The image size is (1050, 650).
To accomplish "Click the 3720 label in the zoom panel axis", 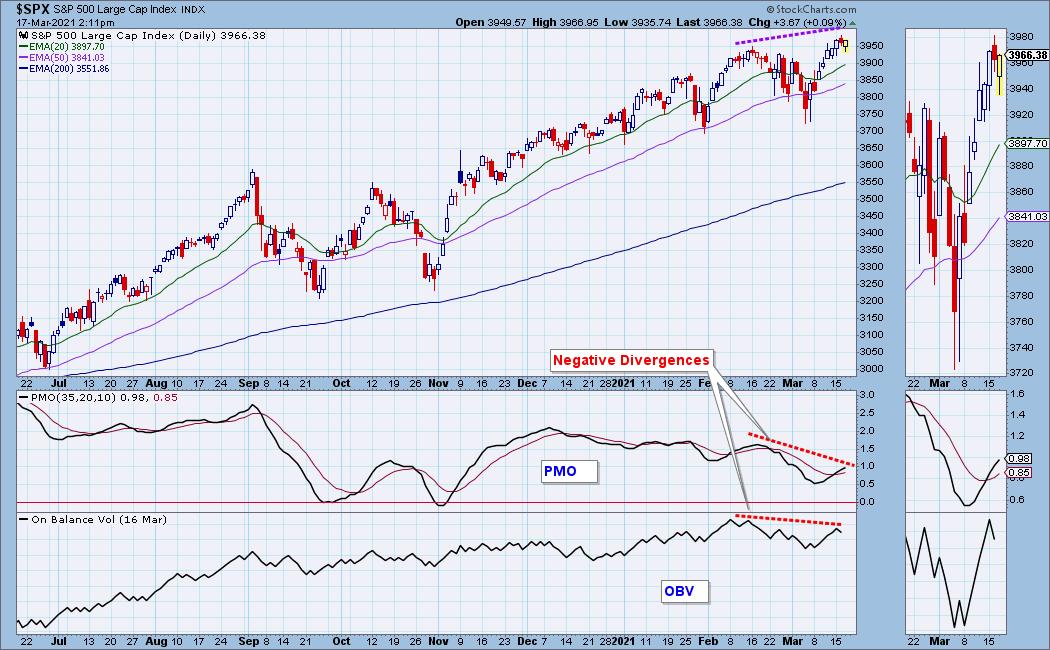I will click(x=1021, y=373).
